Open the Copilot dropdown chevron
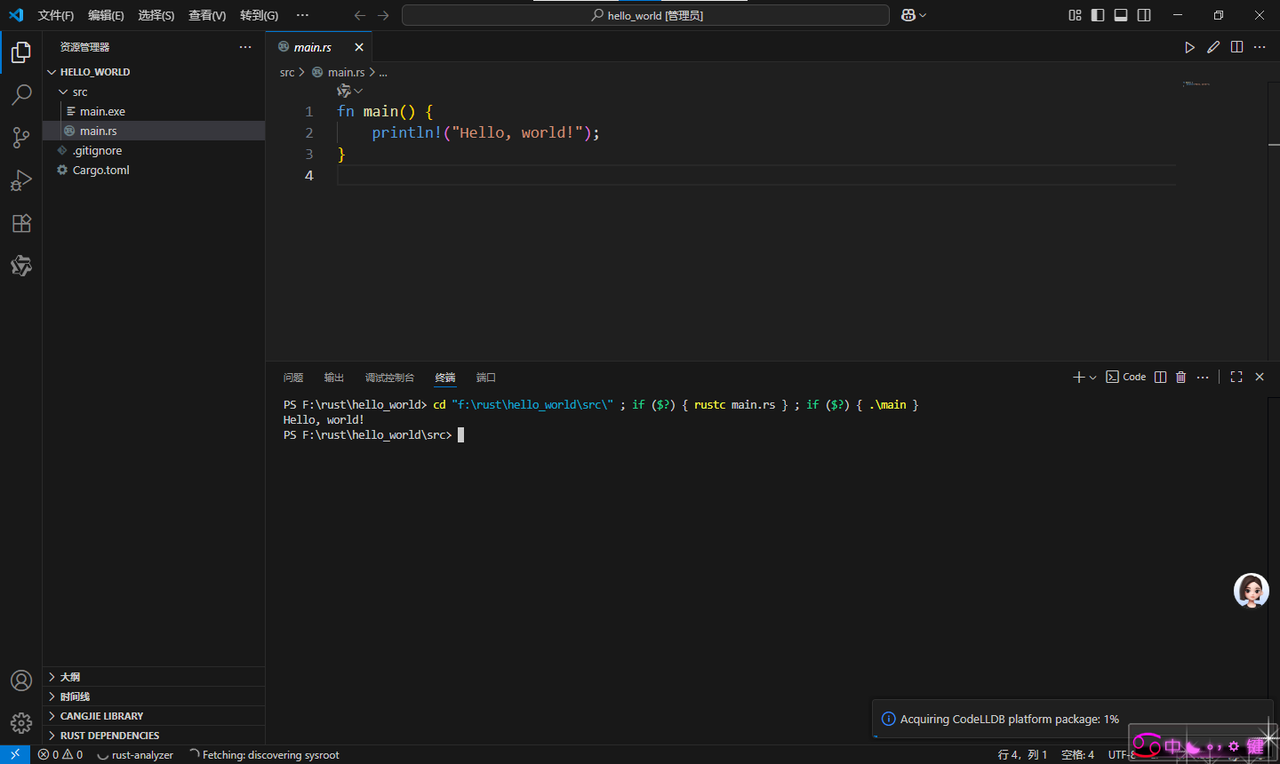The height and width of the screenshot is (764, 1280). click(922, 15)
